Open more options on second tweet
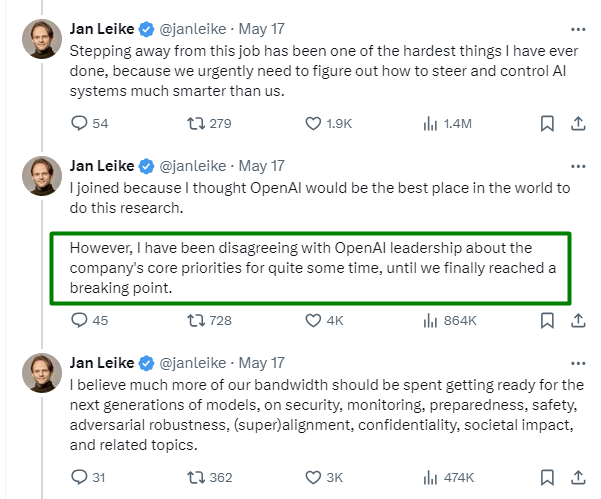Screen dimensions: 601x499 point(577,166)
